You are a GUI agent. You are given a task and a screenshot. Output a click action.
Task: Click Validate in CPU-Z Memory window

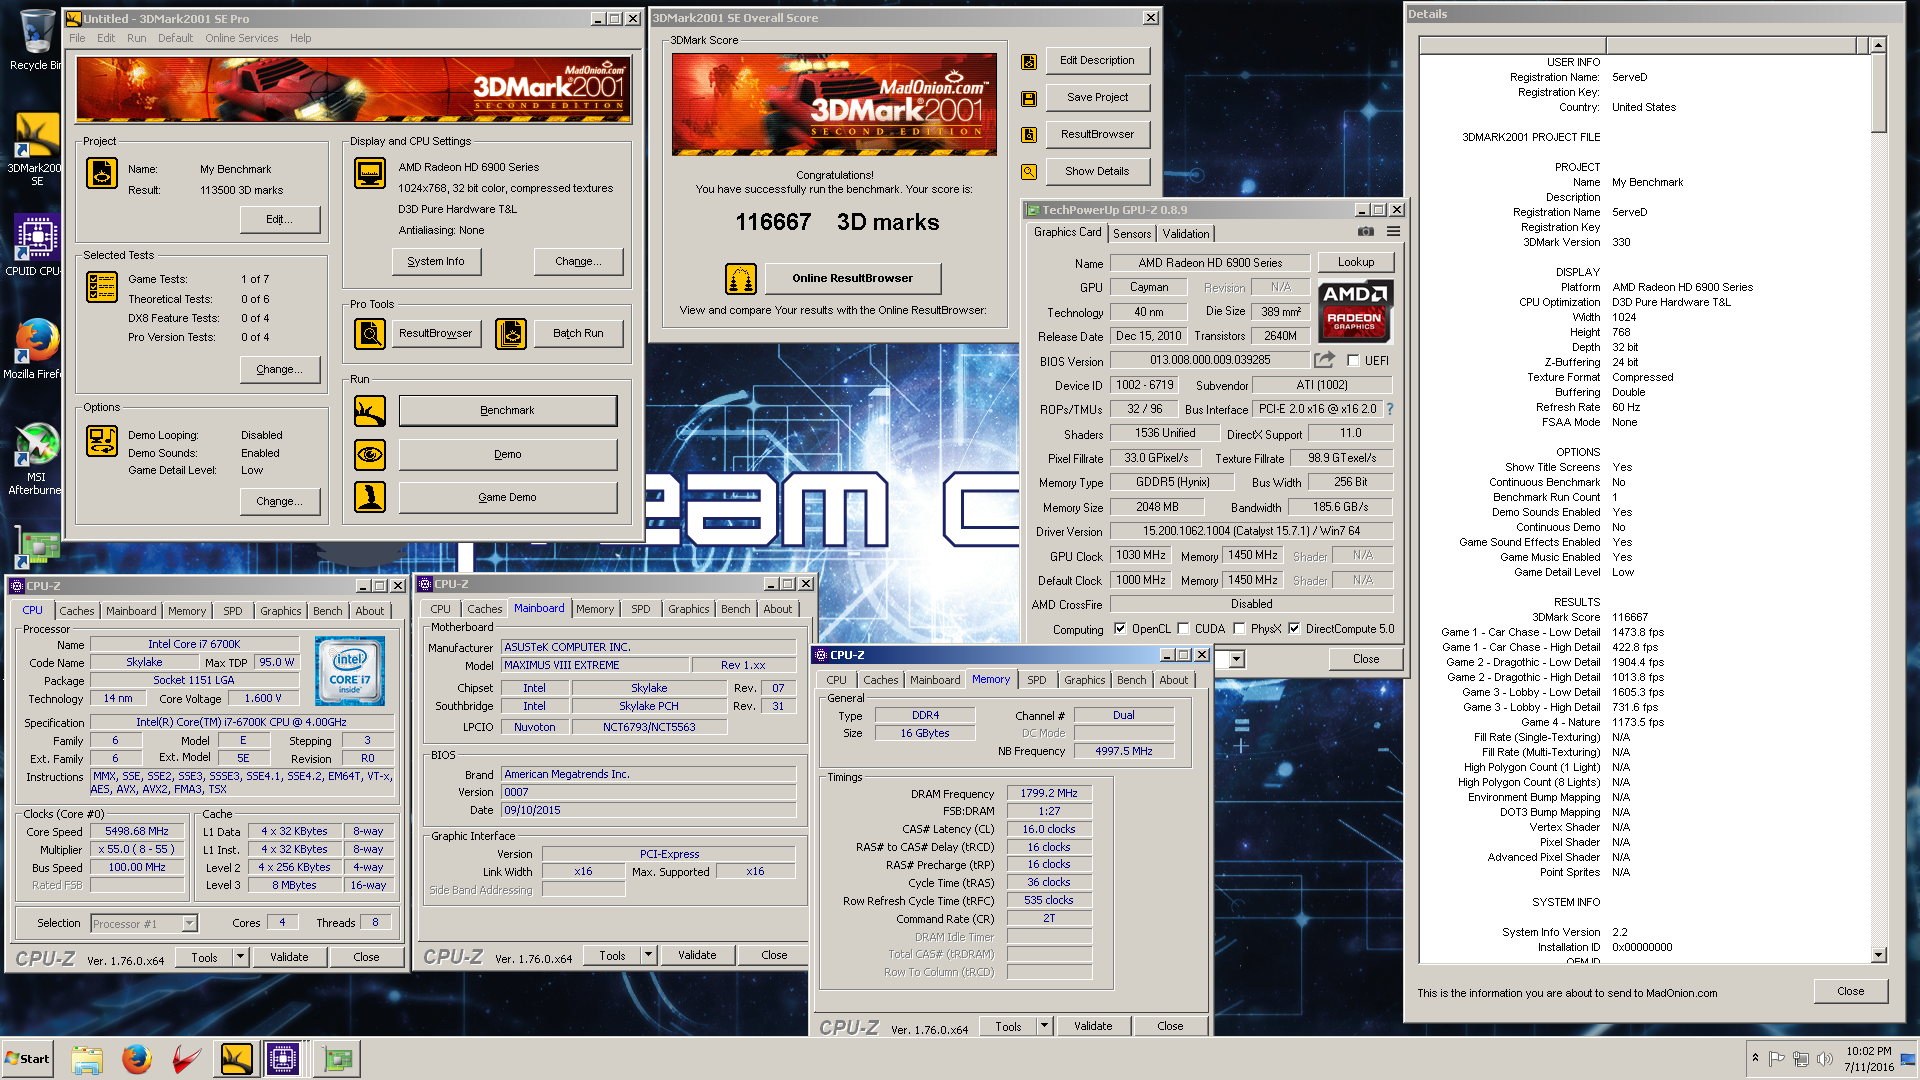[x=1093, y=1026]
